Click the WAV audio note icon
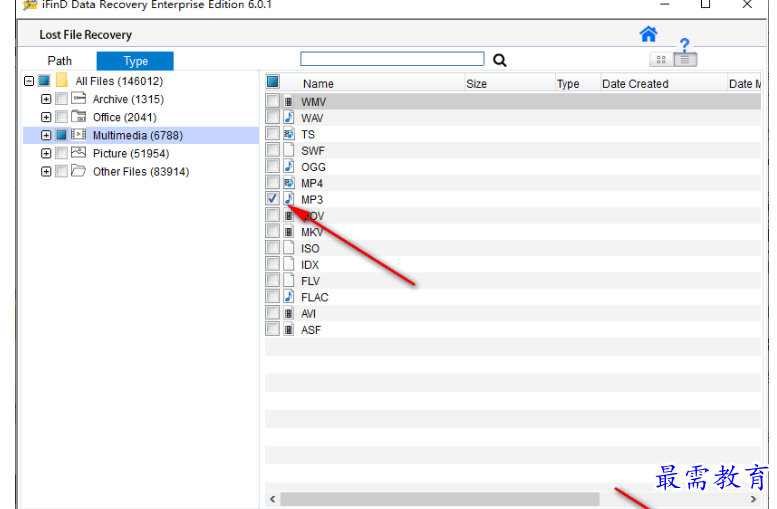777x509 pixels. (289, 117)
